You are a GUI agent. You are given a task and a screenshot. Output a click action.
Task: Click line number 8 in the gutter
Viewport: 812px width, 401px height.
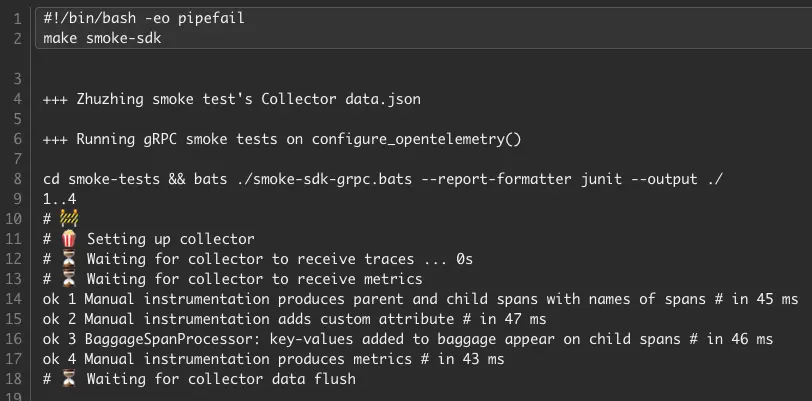pos(18,179)
